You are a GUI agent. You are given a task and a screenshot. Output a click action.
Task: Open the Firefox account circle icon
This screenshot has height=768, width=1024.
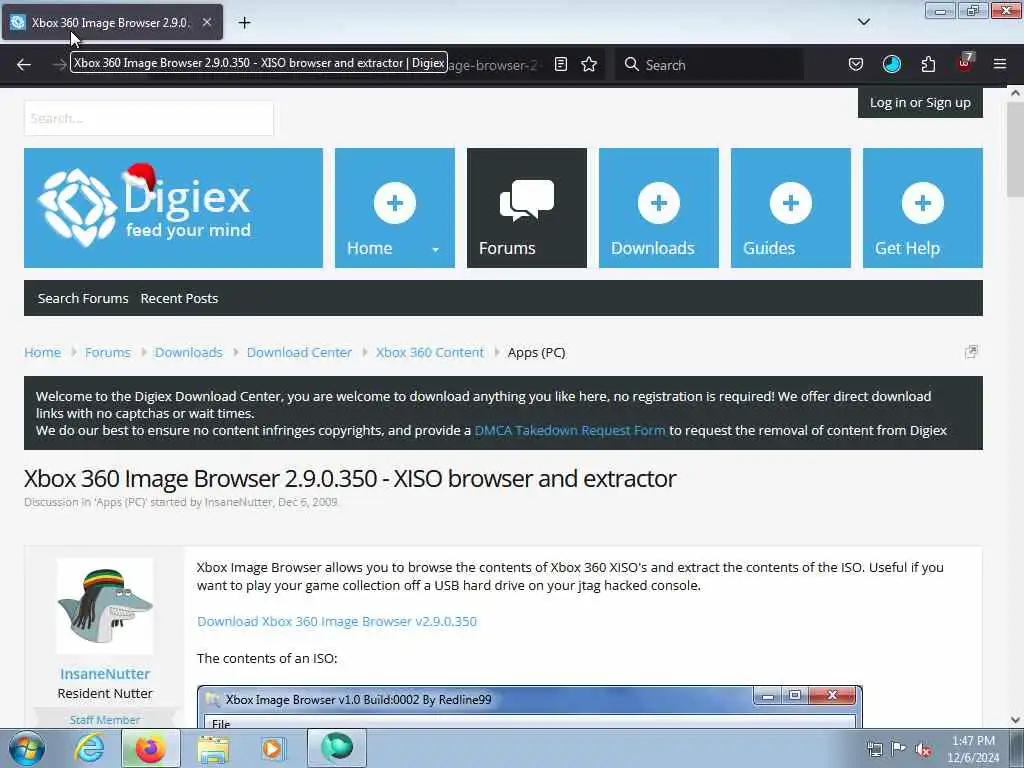coord(891,64)
